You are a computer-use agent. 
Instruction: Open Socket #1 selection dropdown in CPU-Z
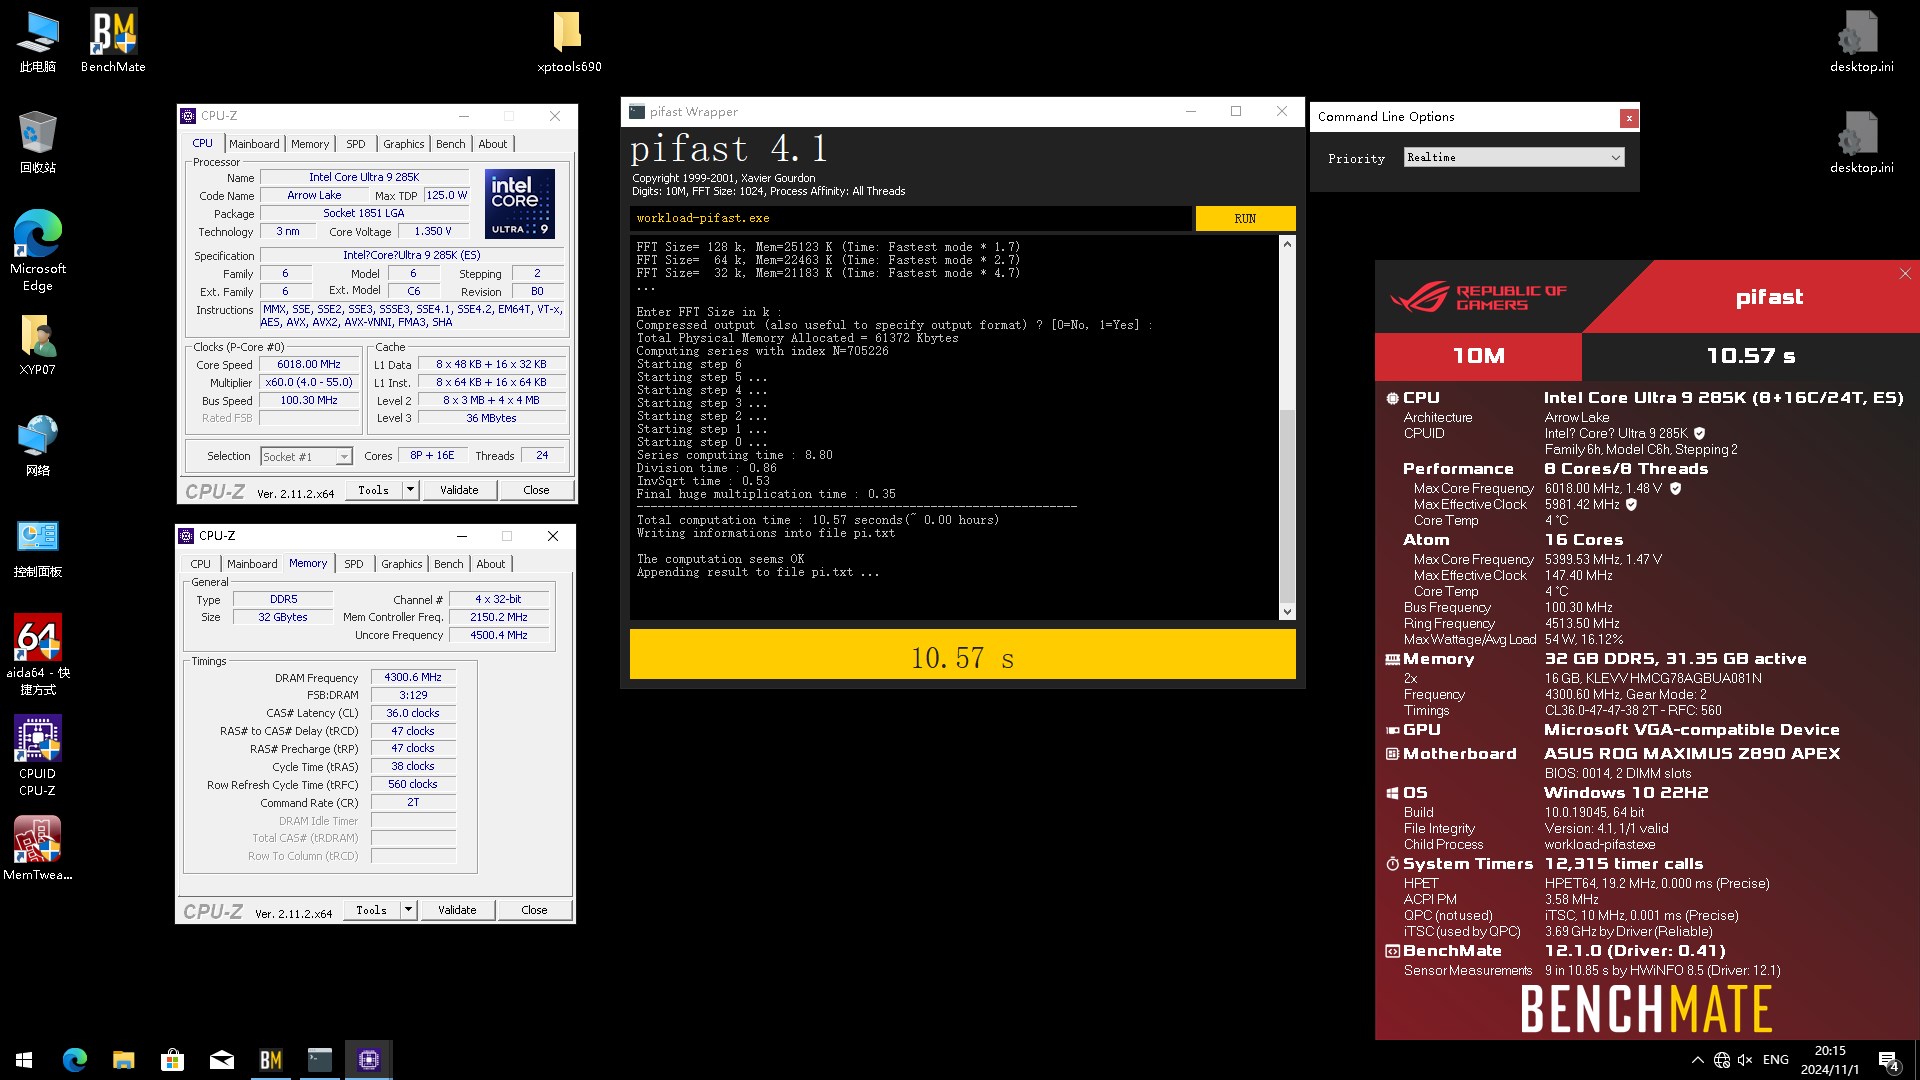click(x=306, y=456)
